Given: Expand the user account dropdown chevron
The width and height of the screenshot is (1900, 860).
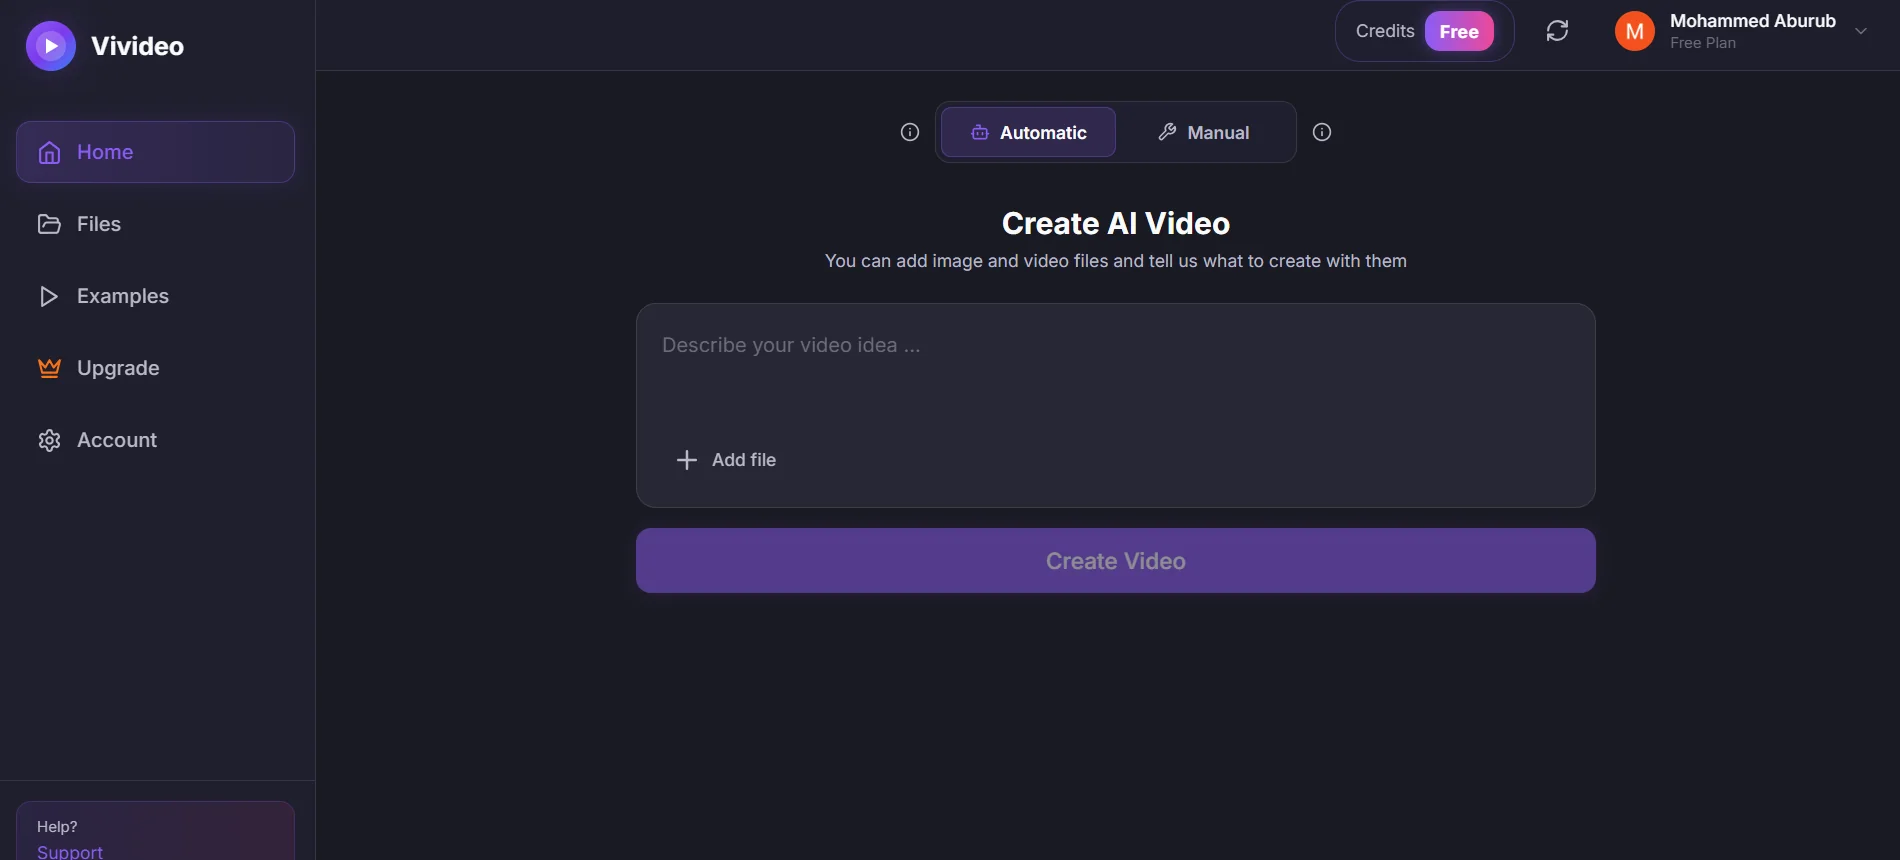Looking at the screenshot, I should 1861,31.
